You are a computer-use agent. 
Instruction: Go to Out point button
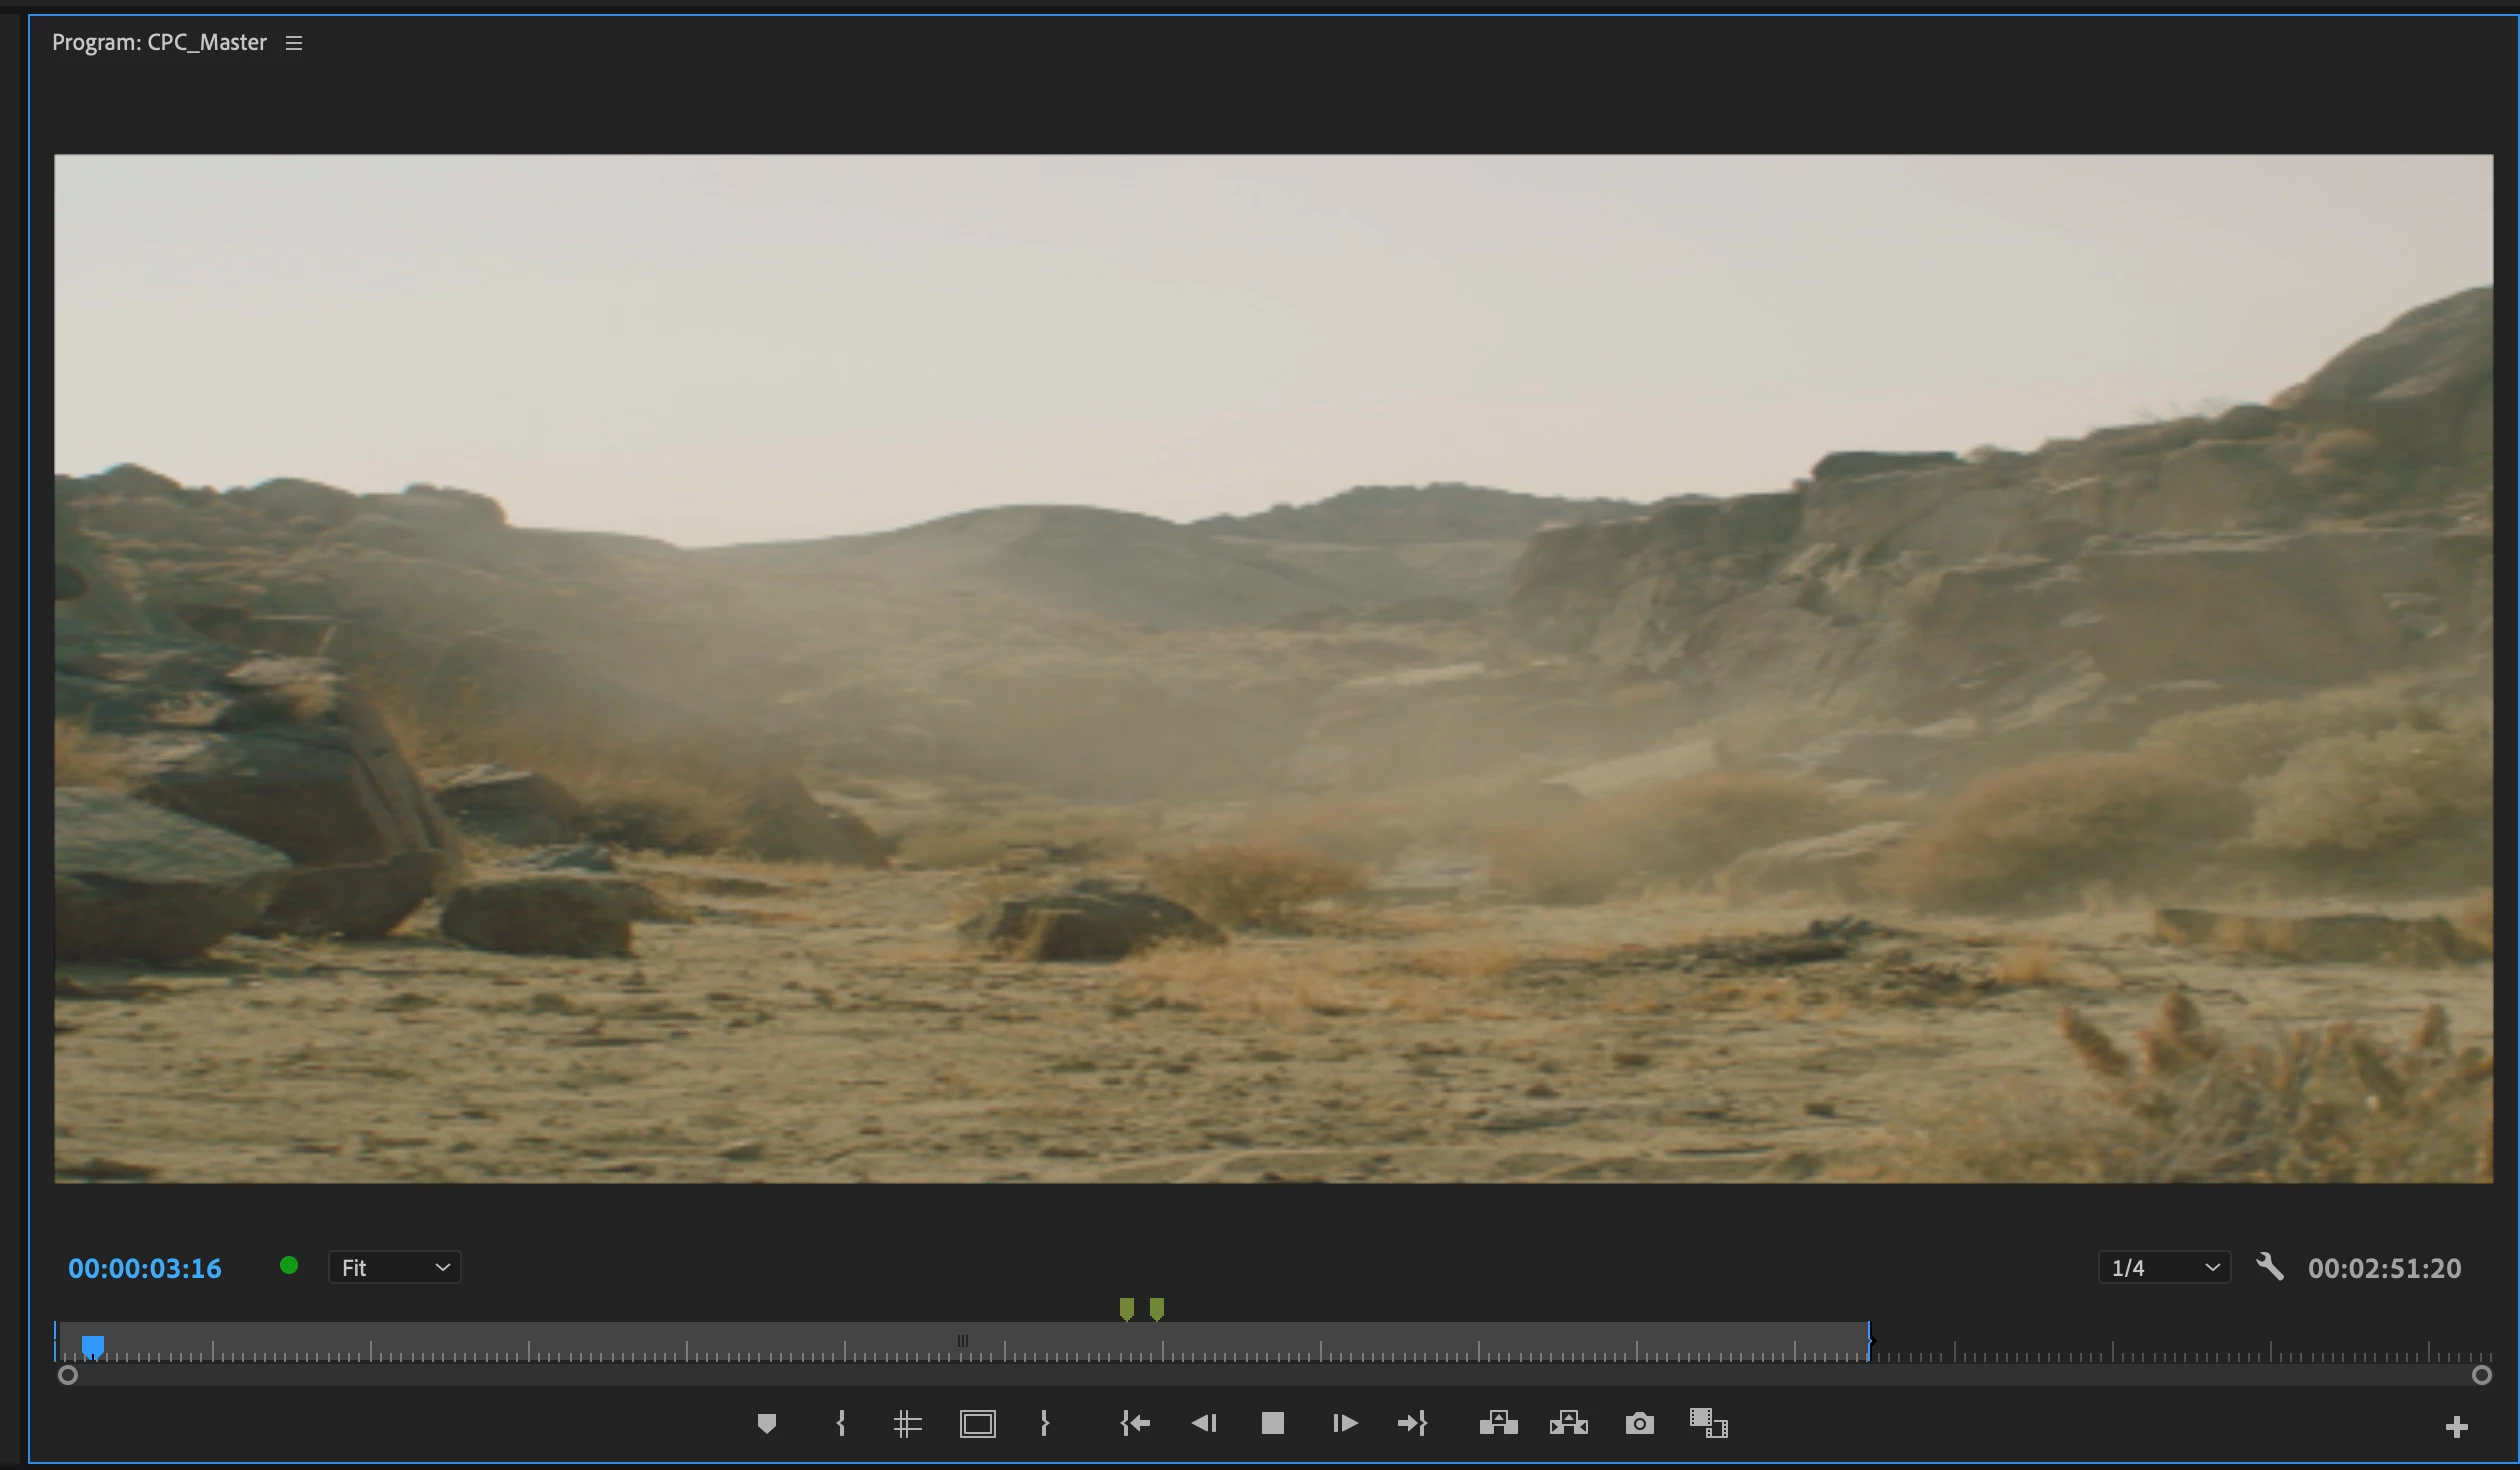[x=1412, y=1423]
